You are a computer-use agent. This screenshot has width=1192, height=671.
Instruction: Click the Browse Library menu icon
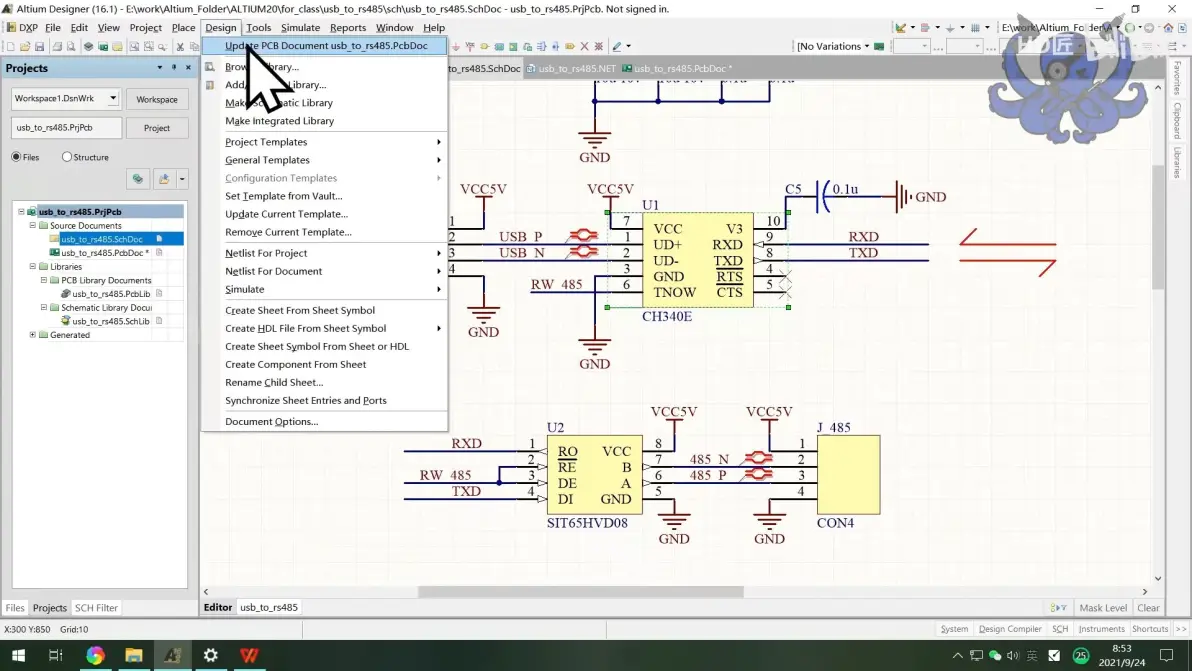[x=210, y=67]
